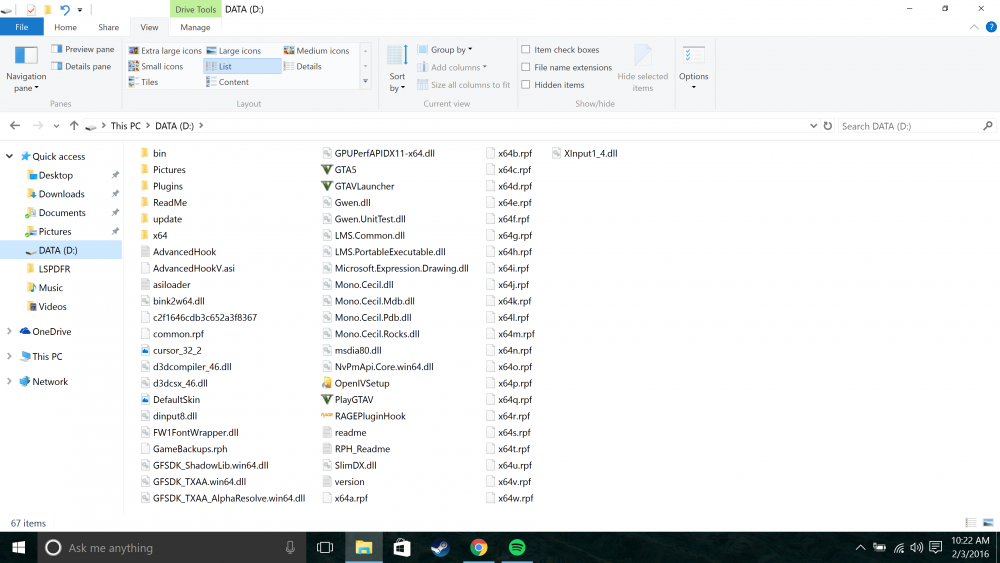
Task: Expand the Network tree node
Action: 10,381
